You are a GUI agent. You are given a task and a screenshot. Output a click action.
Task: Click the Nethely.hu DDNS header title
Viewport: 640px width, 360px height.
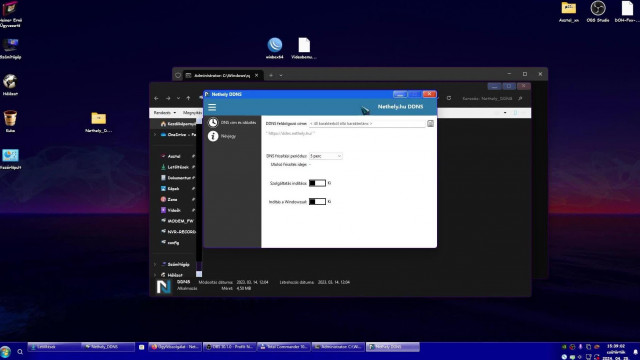tap(400, 107)
